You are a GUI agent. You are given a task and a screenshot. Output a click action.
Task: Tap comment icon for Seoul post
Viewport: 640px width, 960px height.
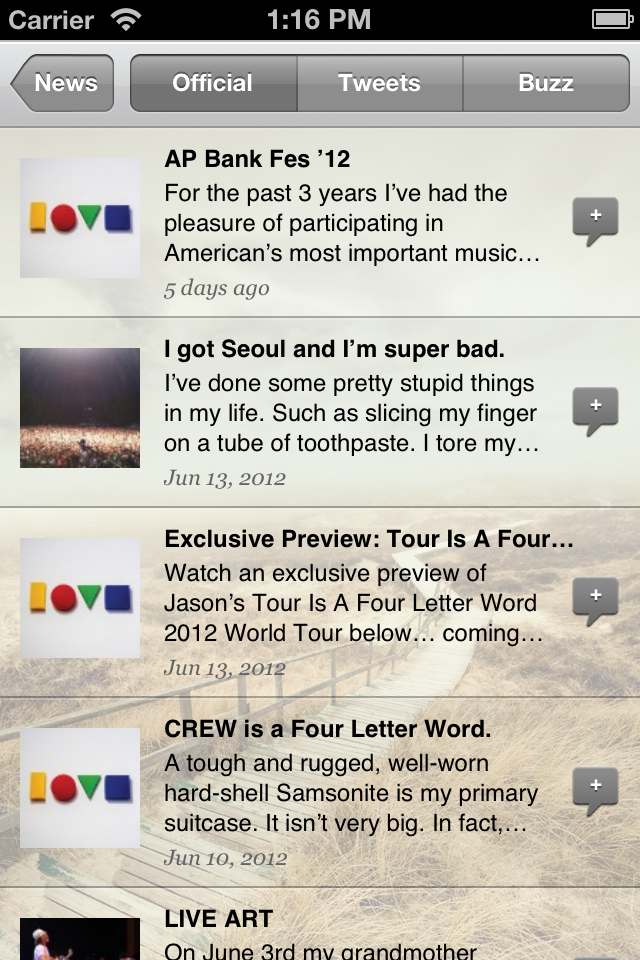[595, 411]
